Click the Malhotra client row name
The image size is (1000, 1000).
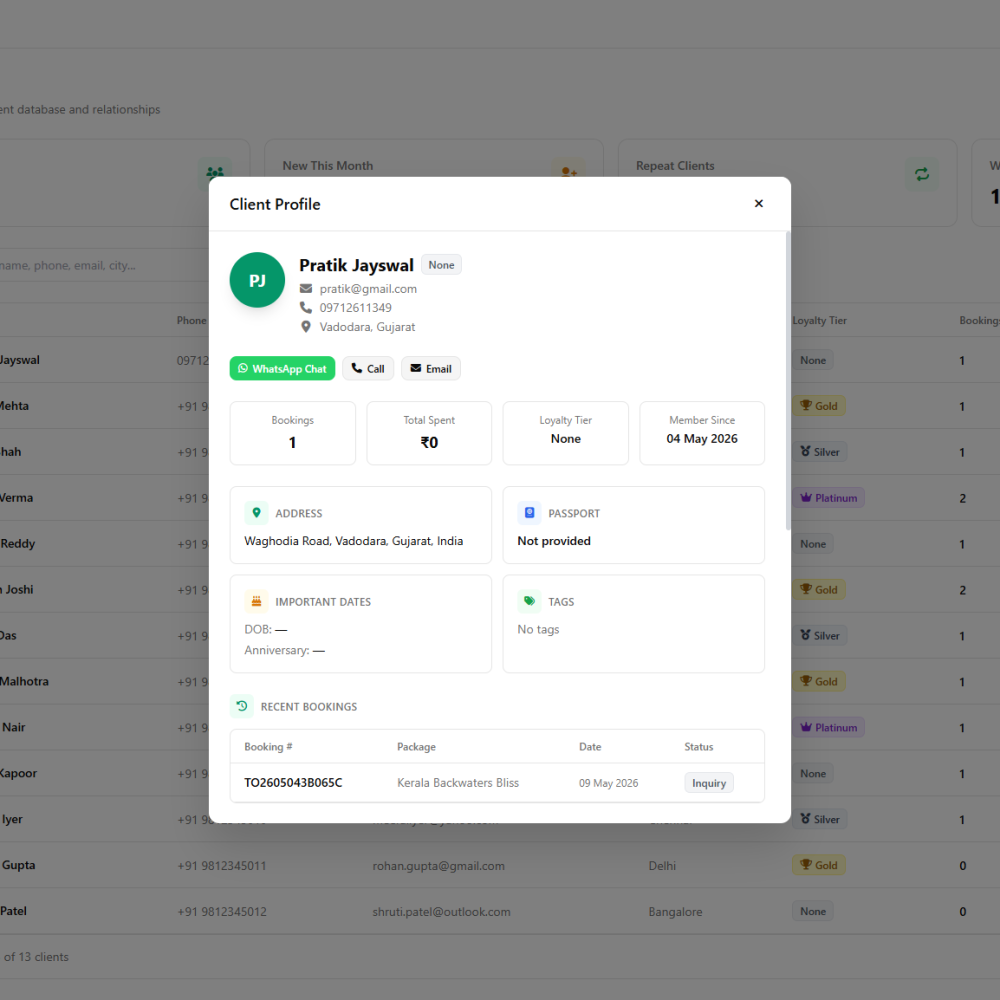tap(24, 682)
